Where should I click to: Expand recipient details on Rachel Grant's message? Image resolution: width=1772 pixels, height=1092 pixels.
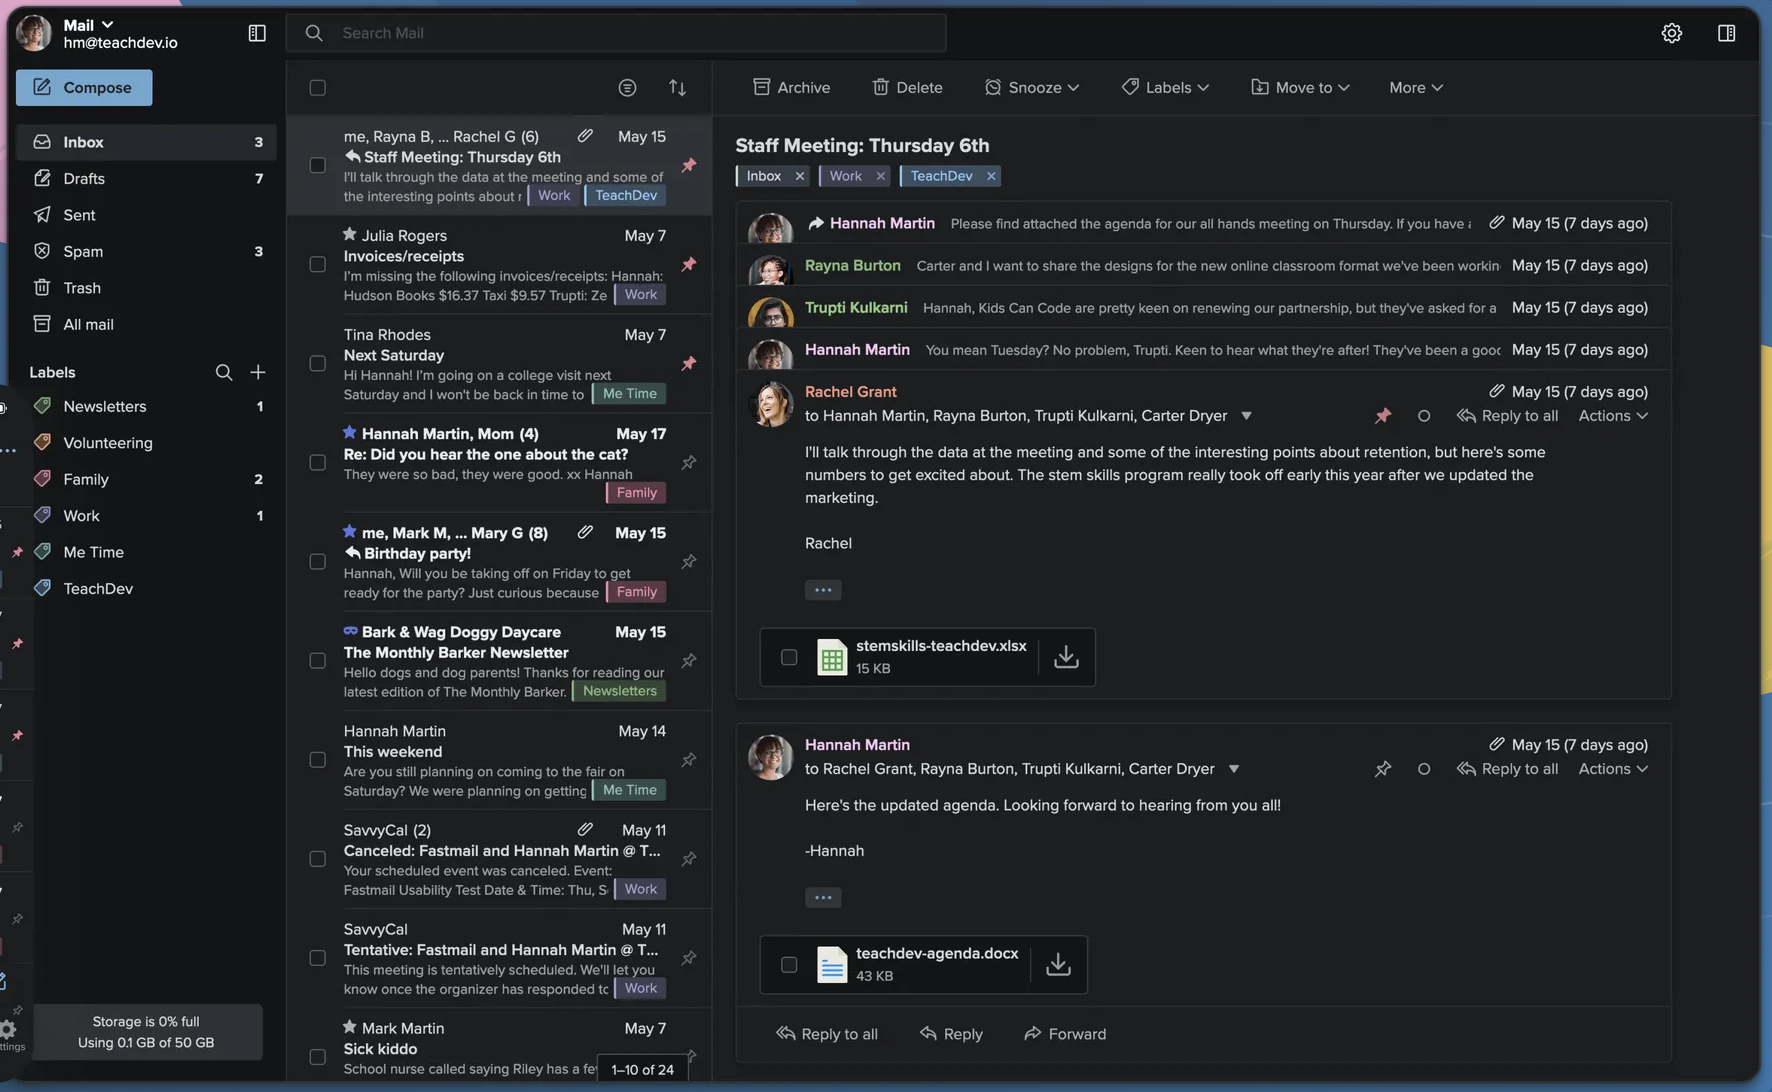[1246, 415]
